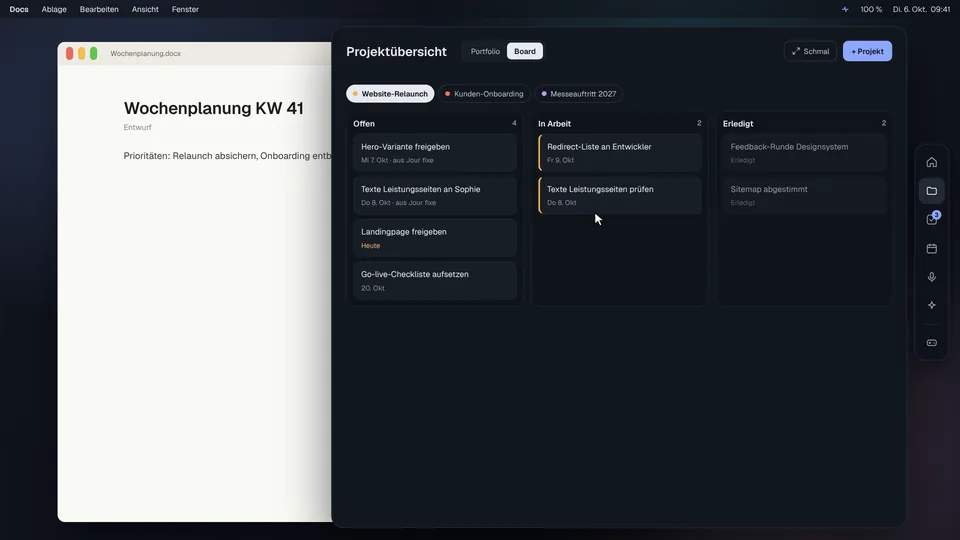Open the home icon in sidebar

[931, 162]
